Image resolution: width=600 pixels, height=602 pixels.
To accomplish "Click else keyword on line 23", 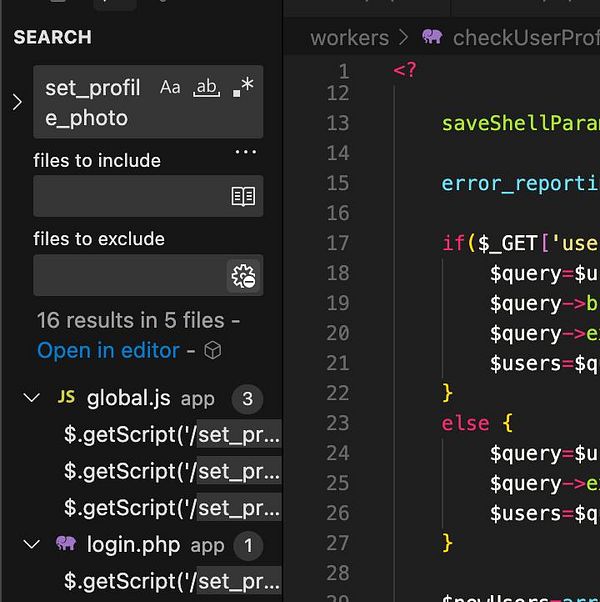I will [465, 423].
